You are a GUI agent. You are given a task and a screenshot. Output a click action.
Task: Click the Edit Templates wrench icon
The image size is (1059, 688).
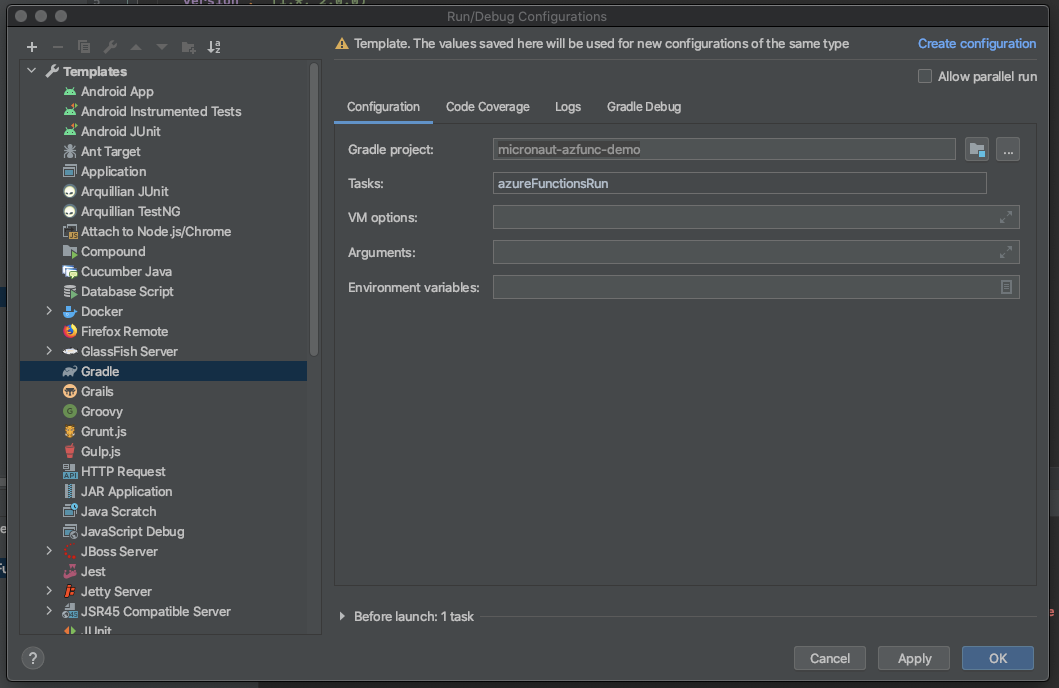(110, 47)
